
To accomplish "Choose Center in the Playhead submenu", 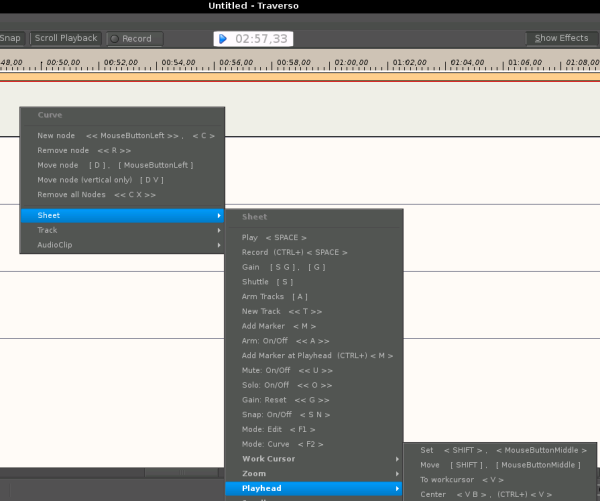I will 500,494.
